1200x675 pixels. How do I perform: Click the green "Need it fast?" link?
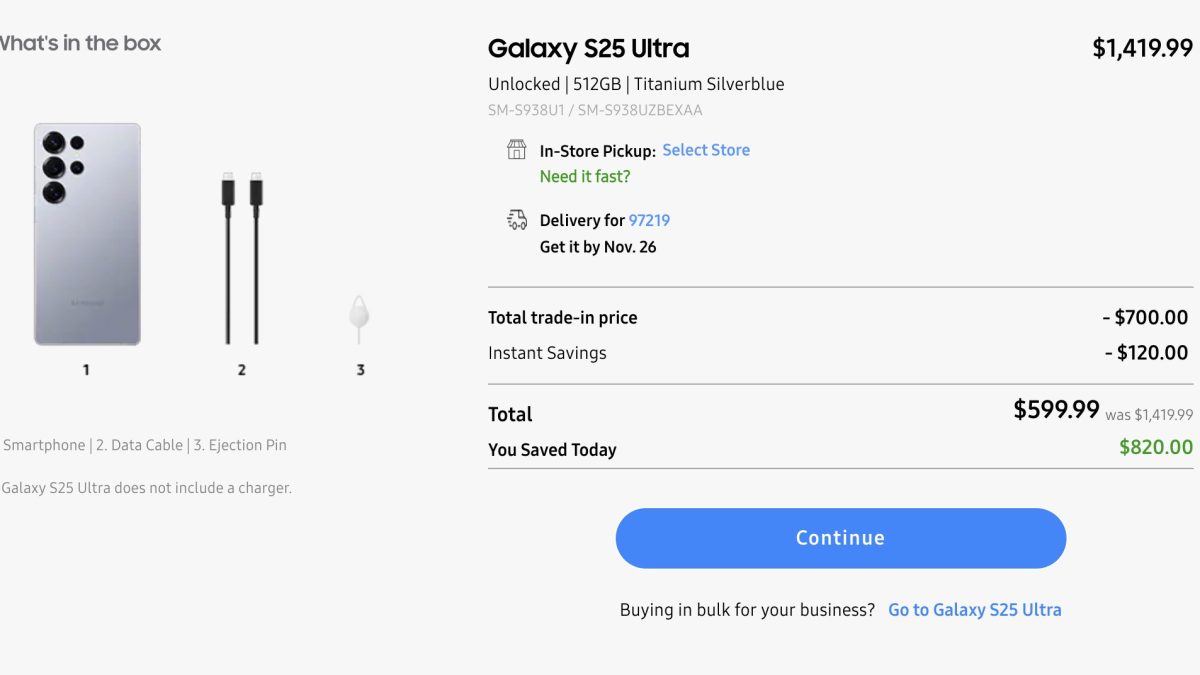[x=585, y=177]
